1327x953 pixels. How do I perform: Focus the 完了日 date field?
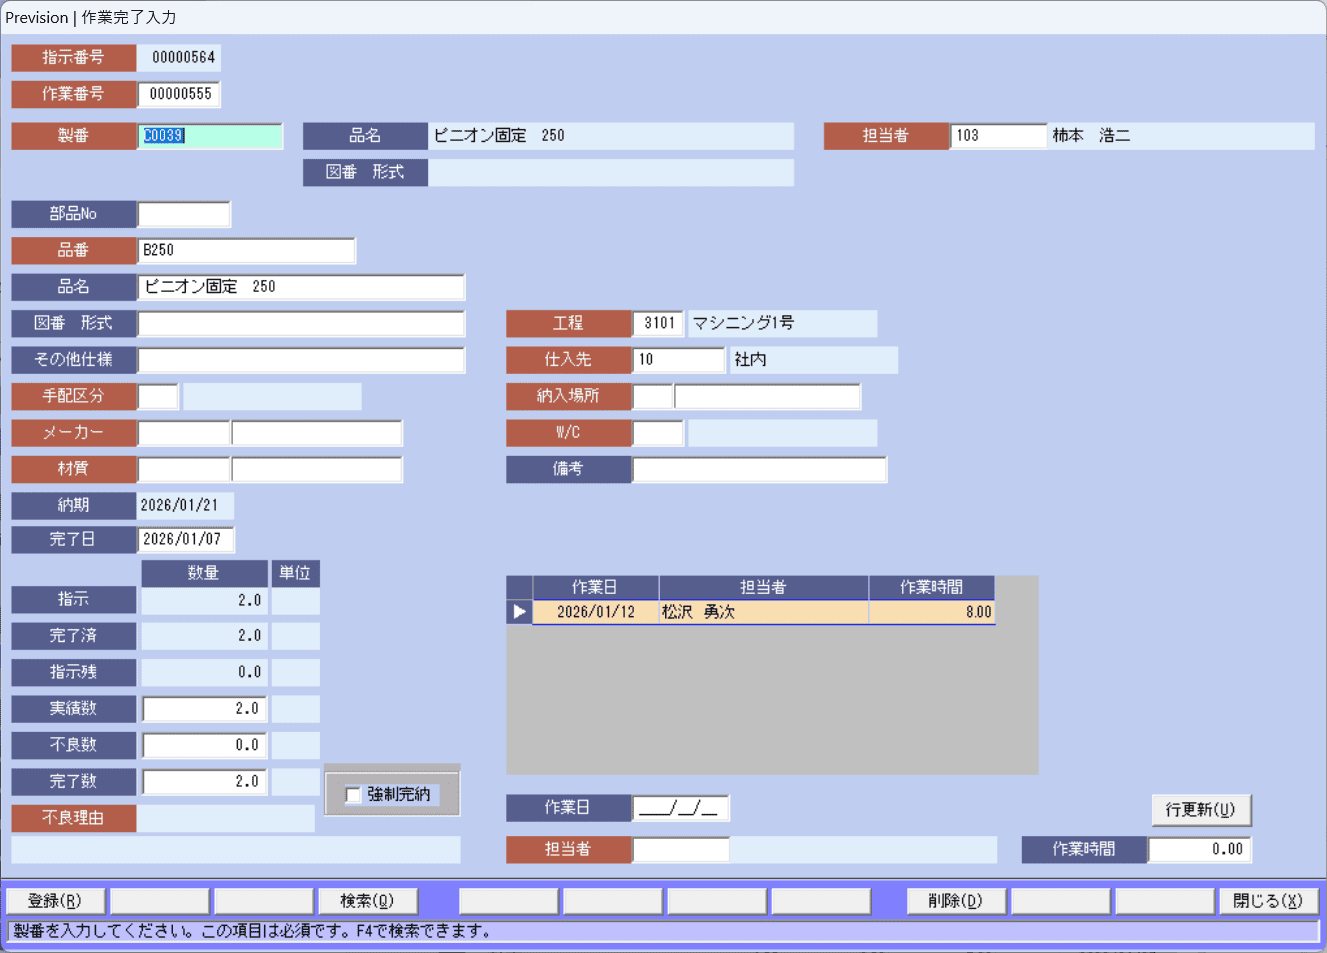click(185, 540)
